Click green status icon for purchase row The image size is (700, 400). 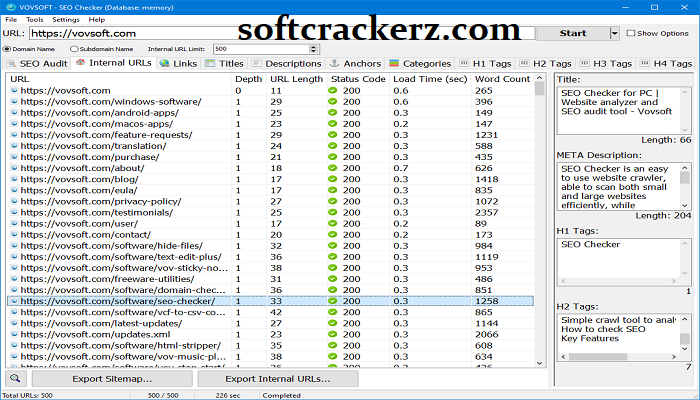tap(333, 157)
